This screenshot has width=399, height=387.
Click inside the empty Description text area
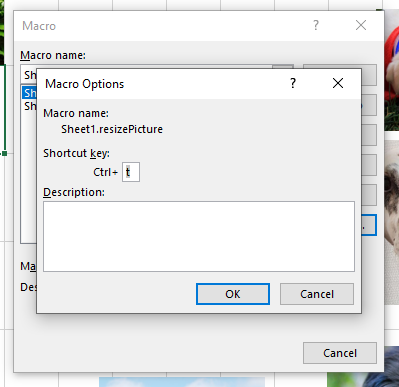(199, 236)
